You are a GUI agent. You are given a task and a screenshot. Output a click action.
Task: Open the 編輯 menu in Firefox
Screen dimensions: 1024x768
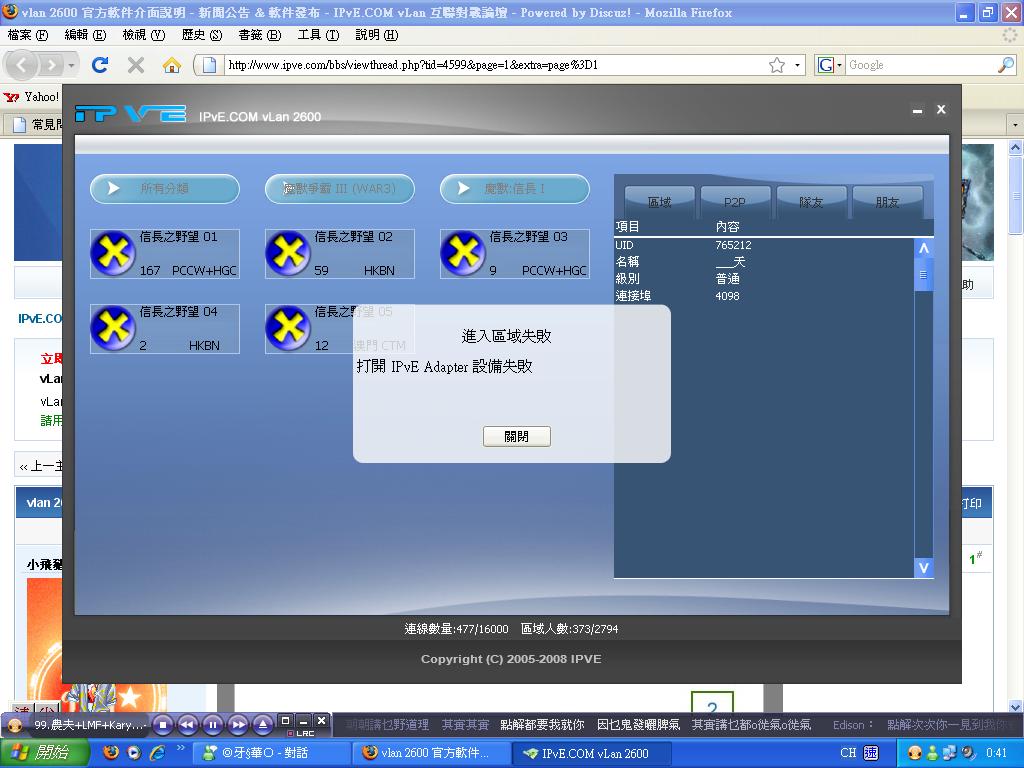pyautogui.click(x=85, y=35)
